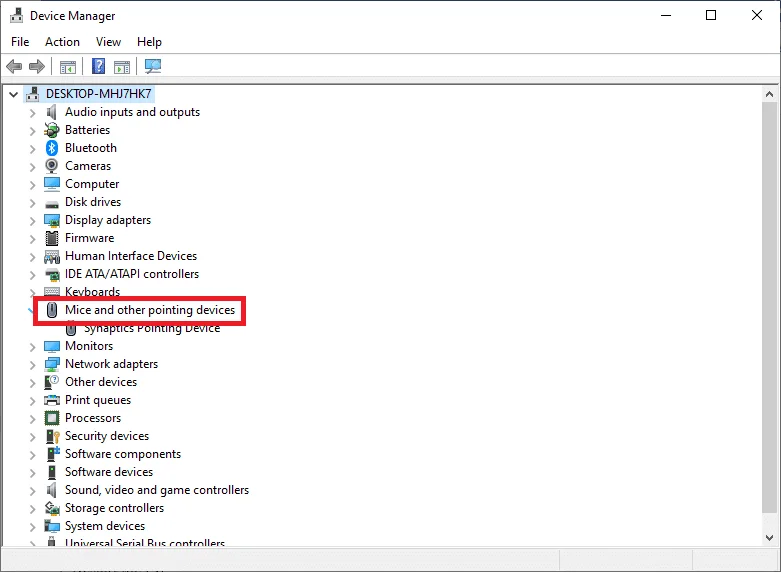
Task: Click the Firmware chip icon
Action: [x=52, y=238]
